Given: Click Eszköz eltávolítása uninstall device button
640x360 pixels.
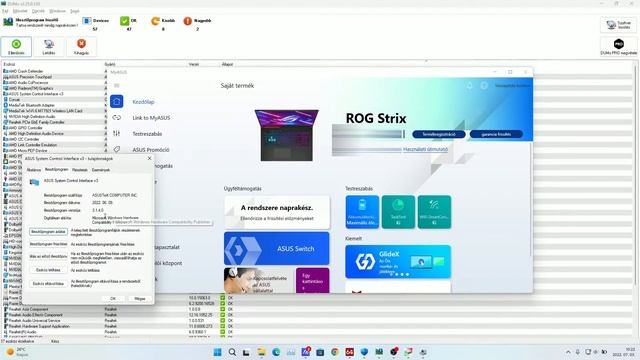Looking at the screenshot, I should point(48,283).
